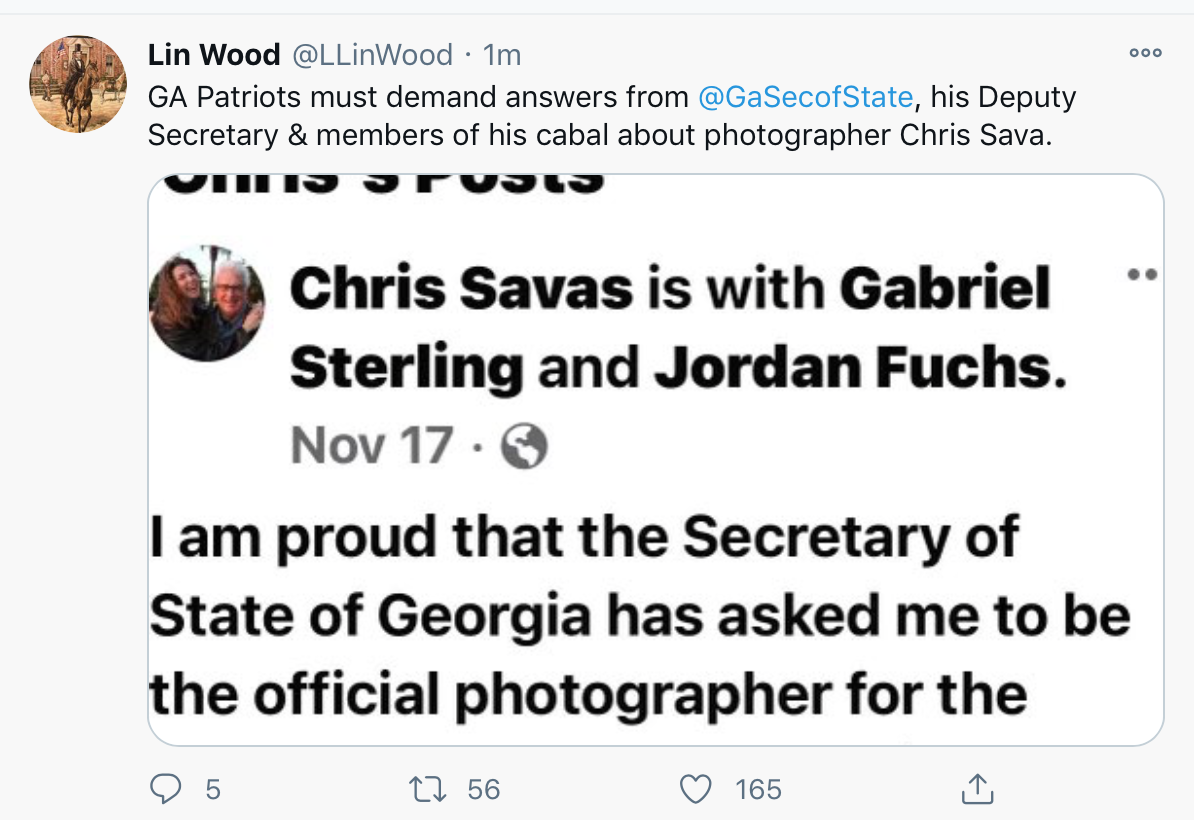The width and height of the screenshot is (1194, 820).
Task: Click the post text about official photographer
Action: 640,615
